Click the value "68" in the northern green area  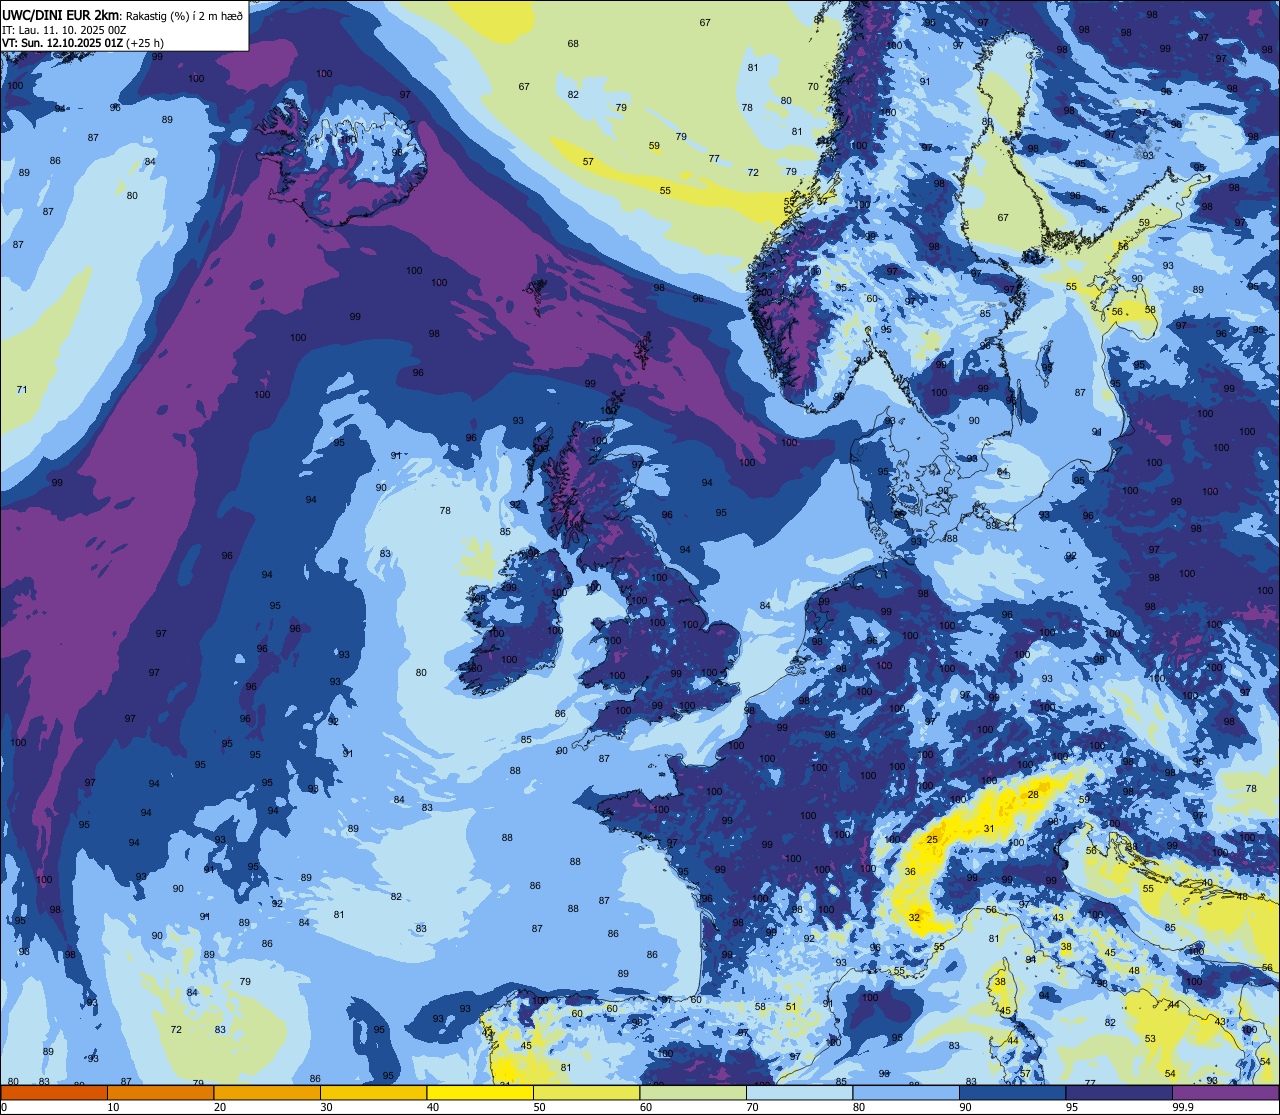tap(573, 43)
